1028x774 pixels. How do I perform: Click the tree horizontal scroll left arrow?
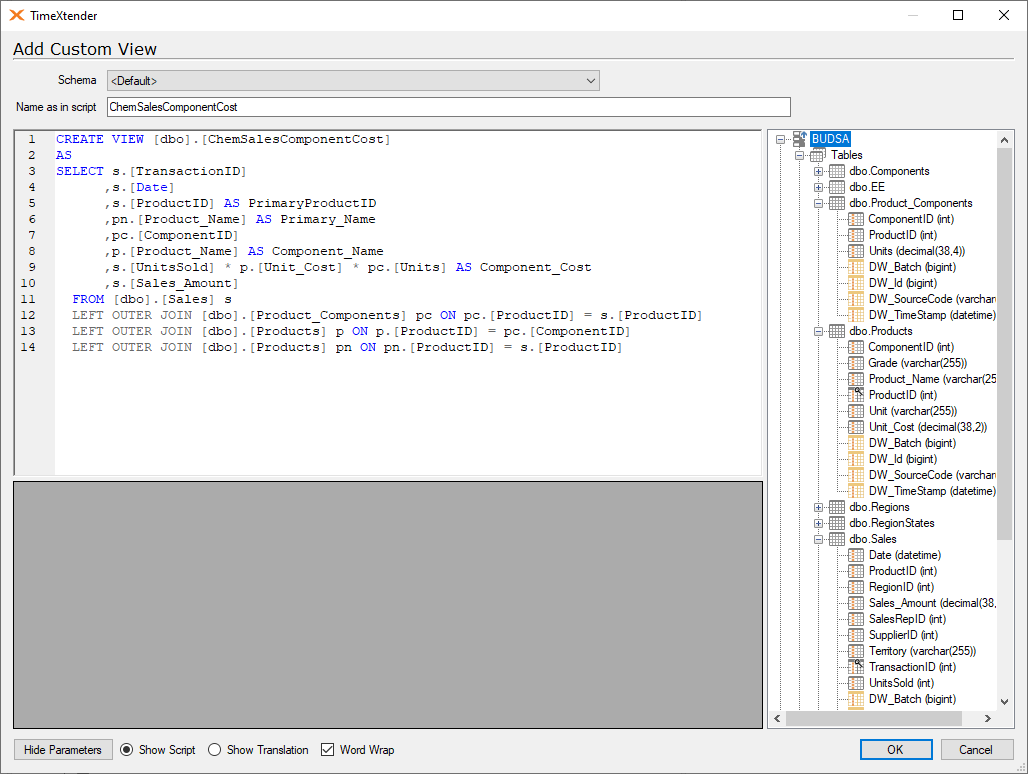pyautogui.click(x=778, y=718)
